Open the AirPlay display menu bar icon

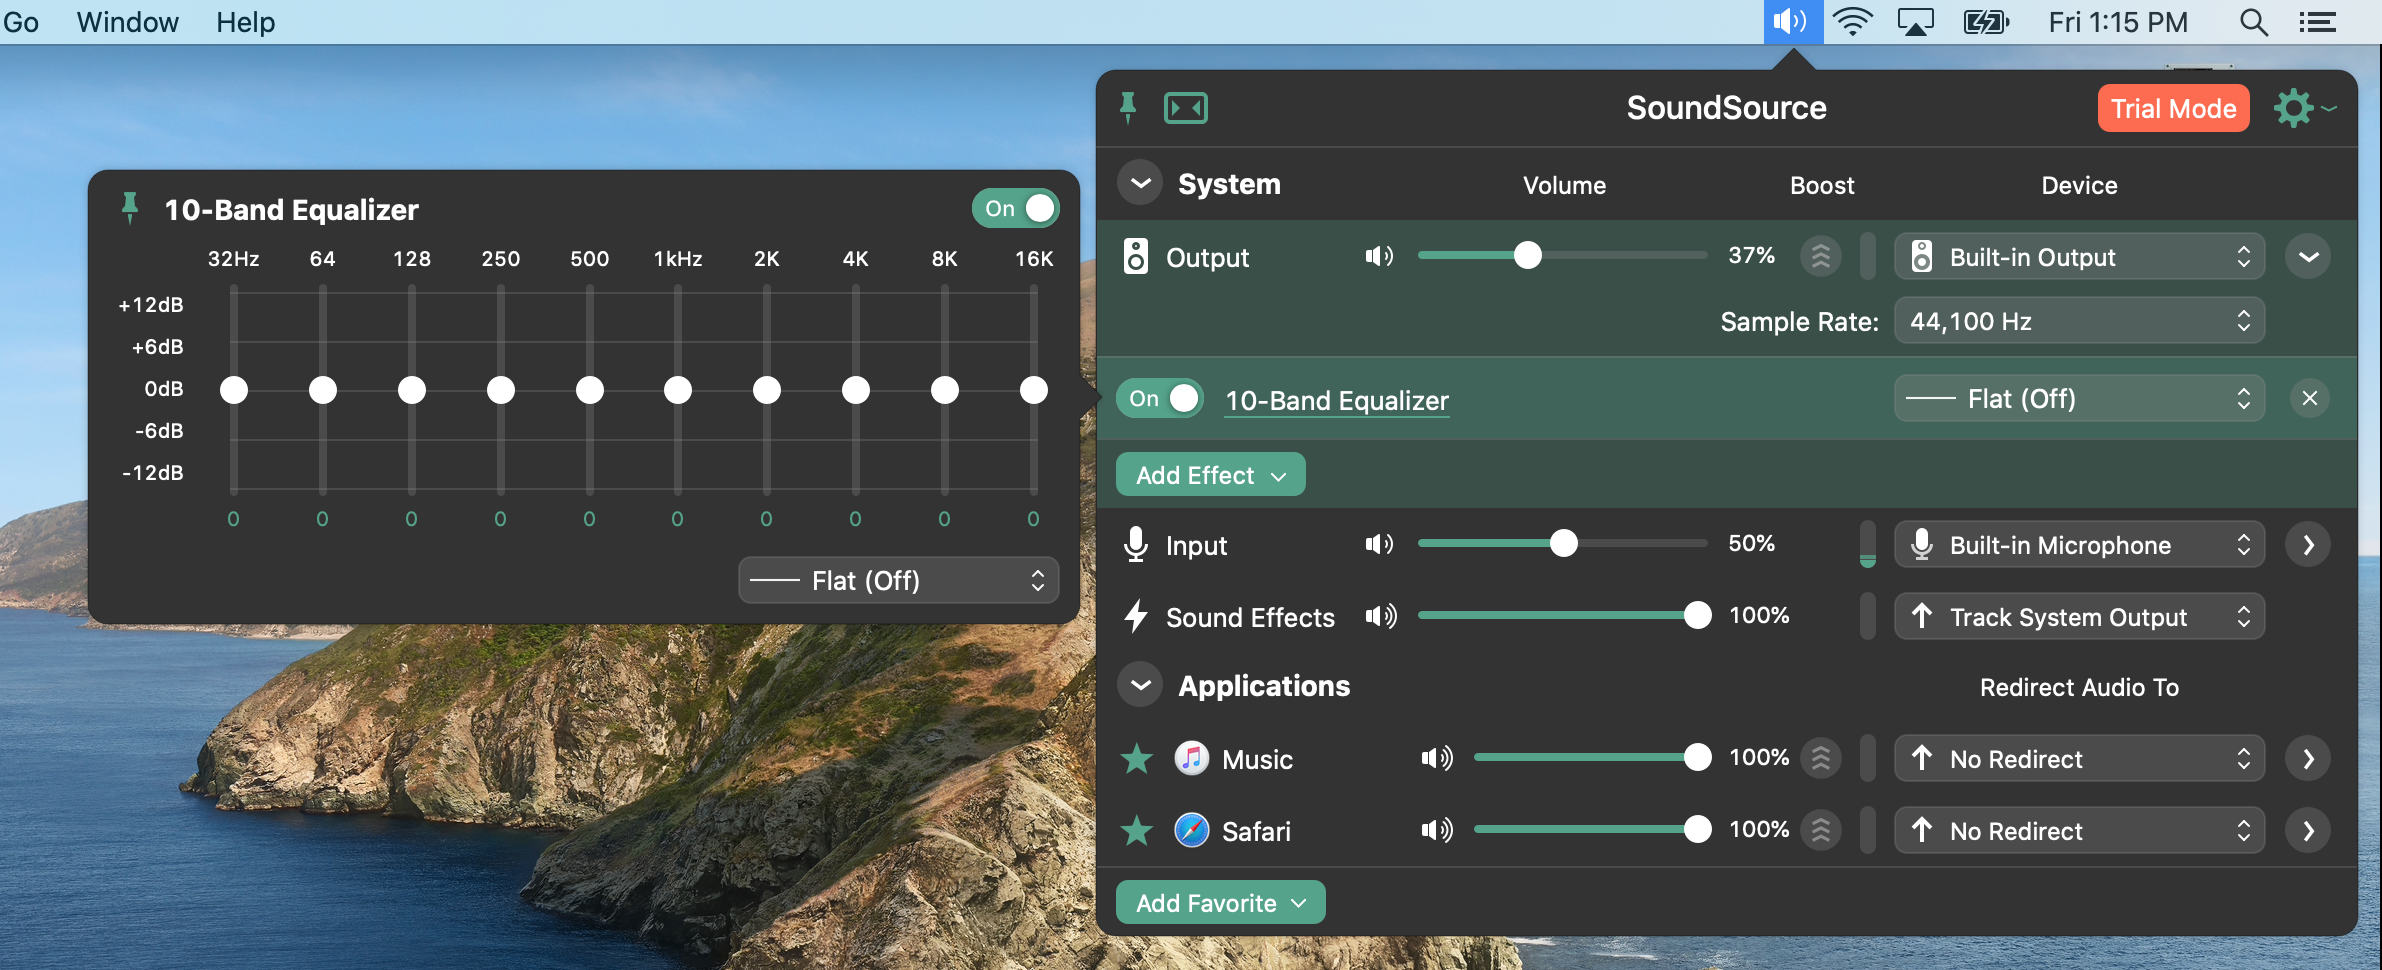point(1915,21)
